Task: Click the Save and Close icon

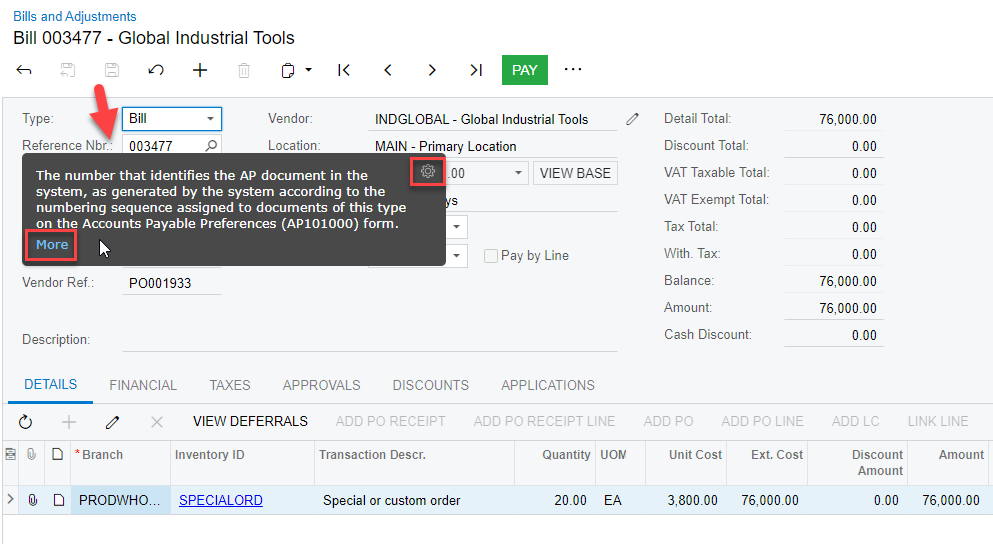Action: tap(68, 70)
